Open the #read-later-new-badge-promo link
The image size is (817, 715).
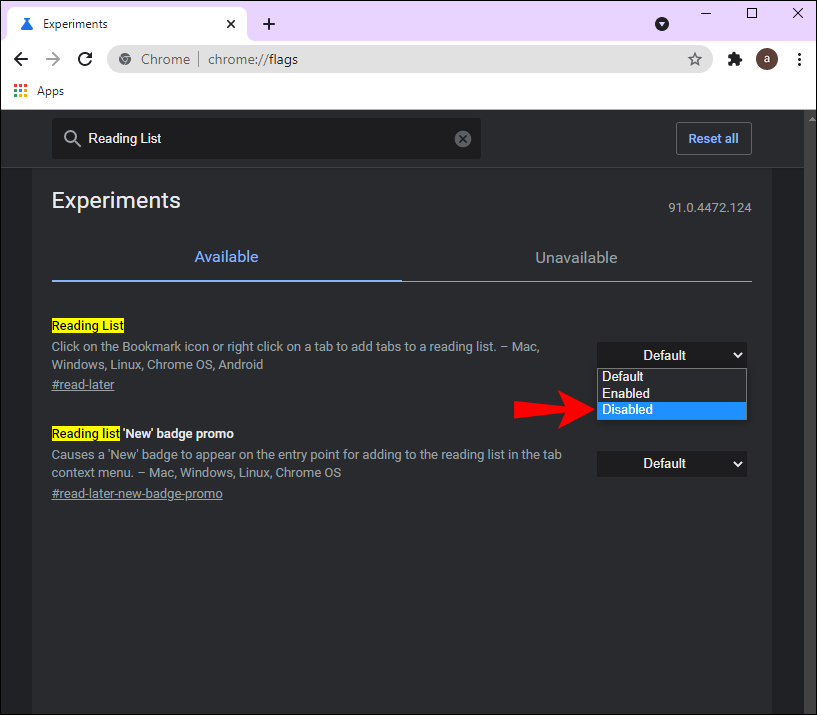pos(137,494)
